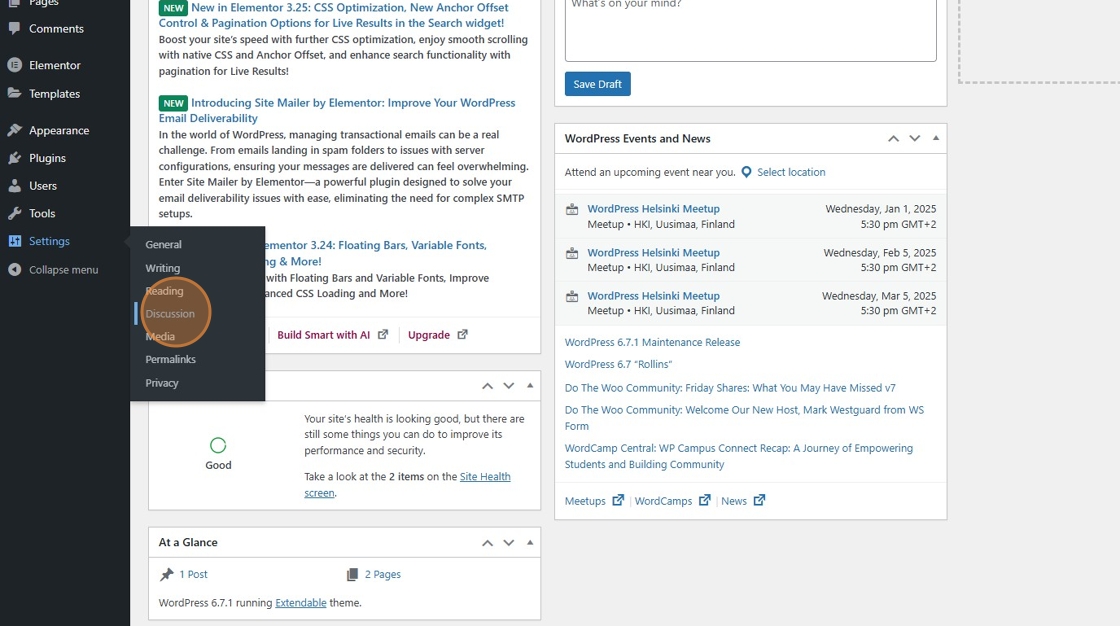Click external link icon beside Build Smart with AI

[383, 334]
